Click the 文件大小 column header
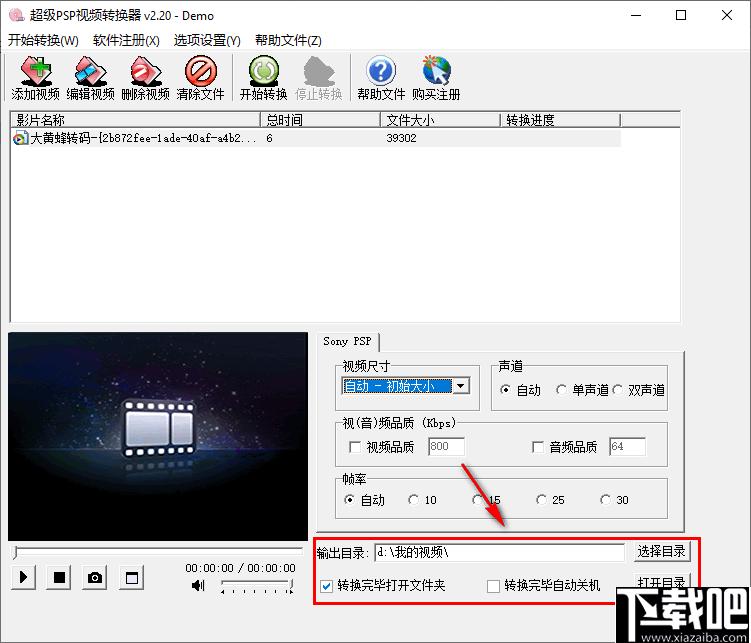 point(441,120)
